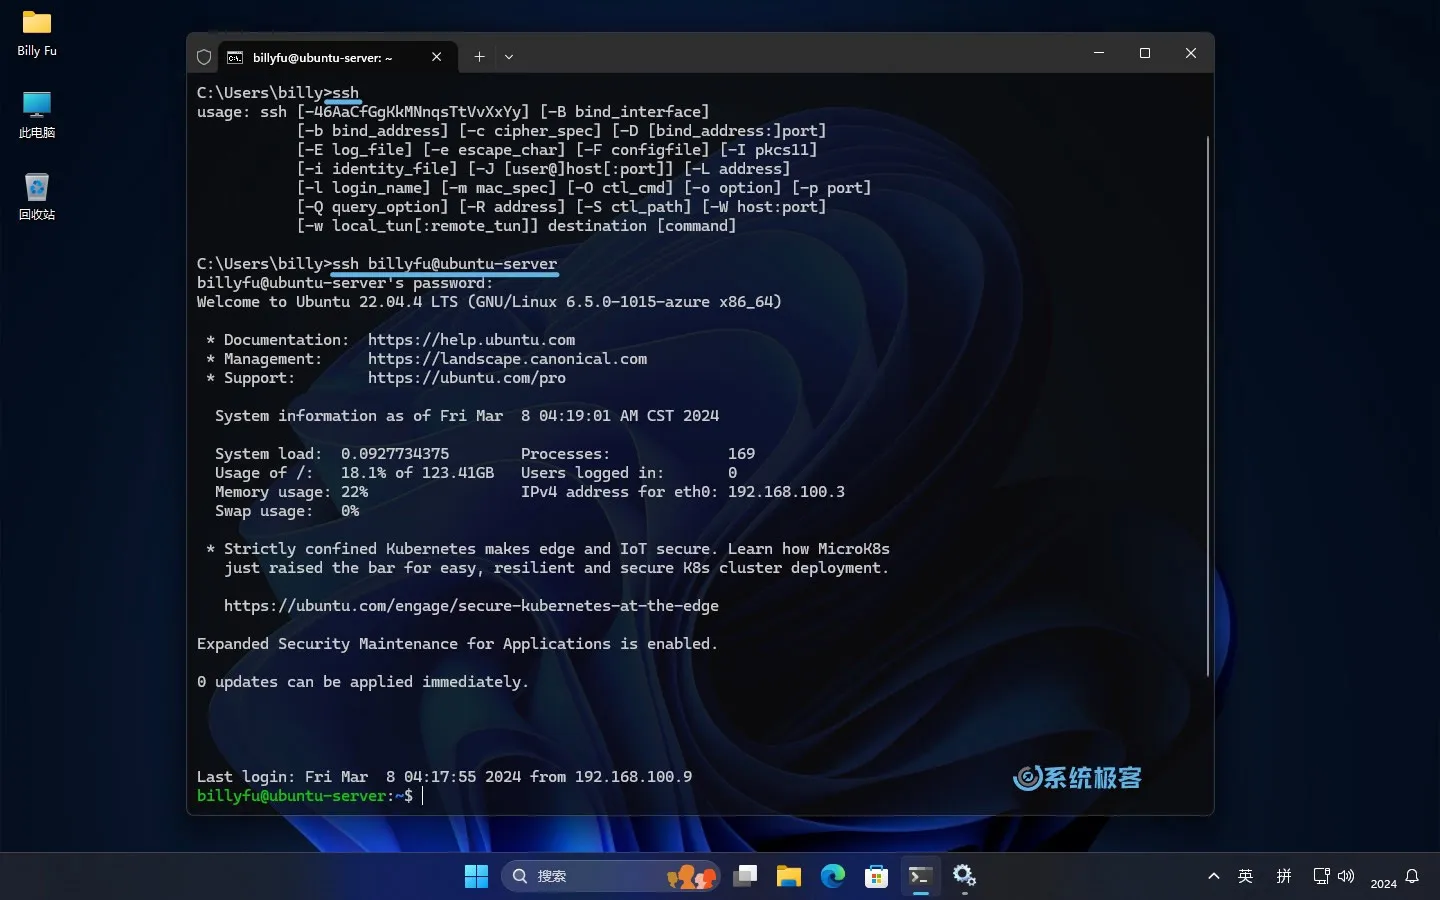Viewport: 1440px width, 900px height.
Task: Mute audio via the speaker tray icon
Action: [x=1348, y=875]
